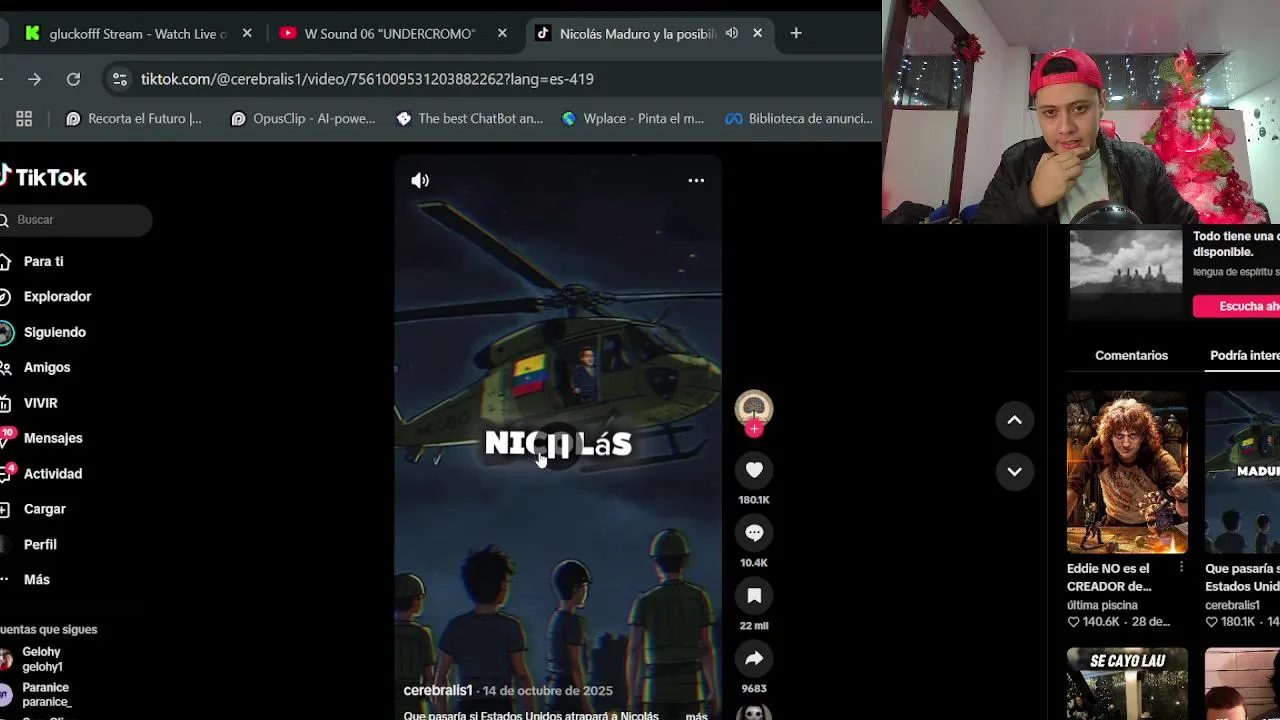Go forward in browser history

[35, 79]
